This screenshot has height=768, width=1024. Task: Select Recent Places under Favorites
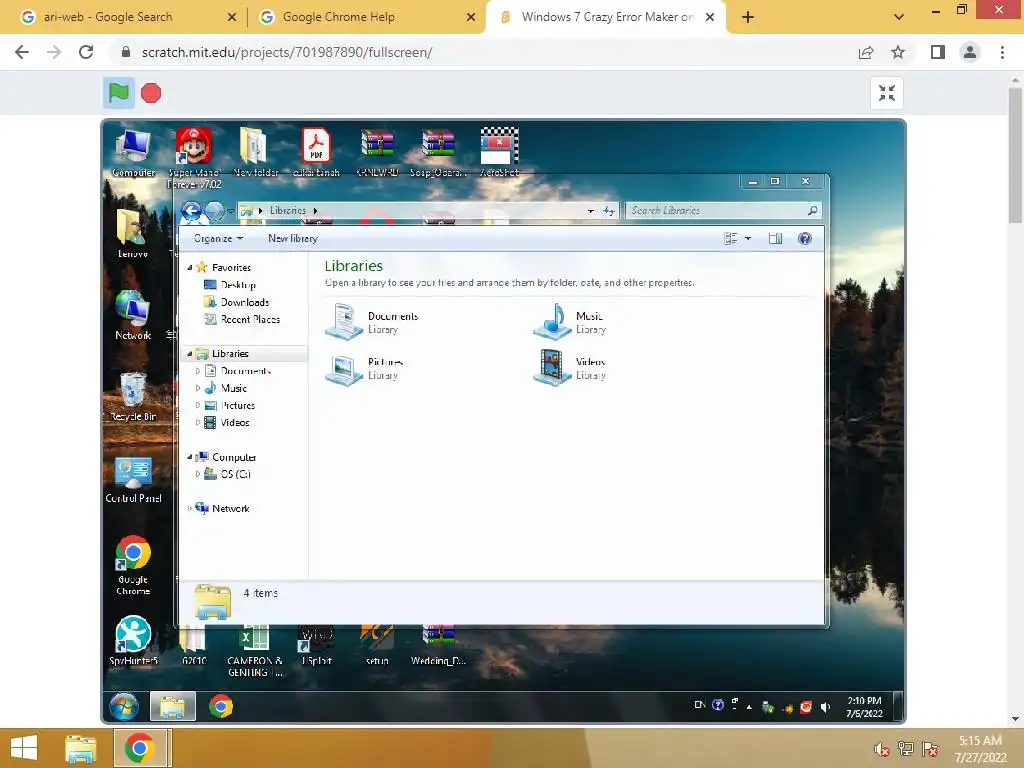(x=242, y=319)
